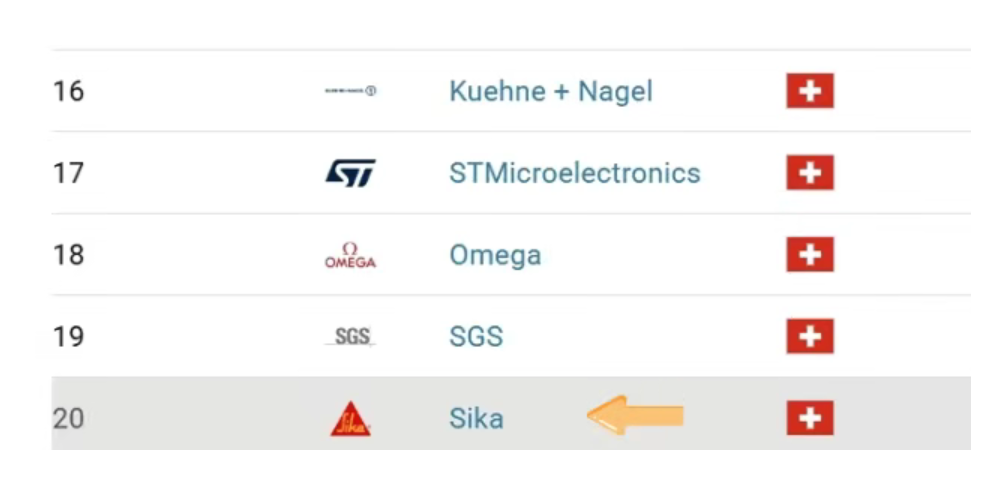993x487 pixels.
Task: Click the orange arrow pointing at Sika
Action: coord(635,415)
